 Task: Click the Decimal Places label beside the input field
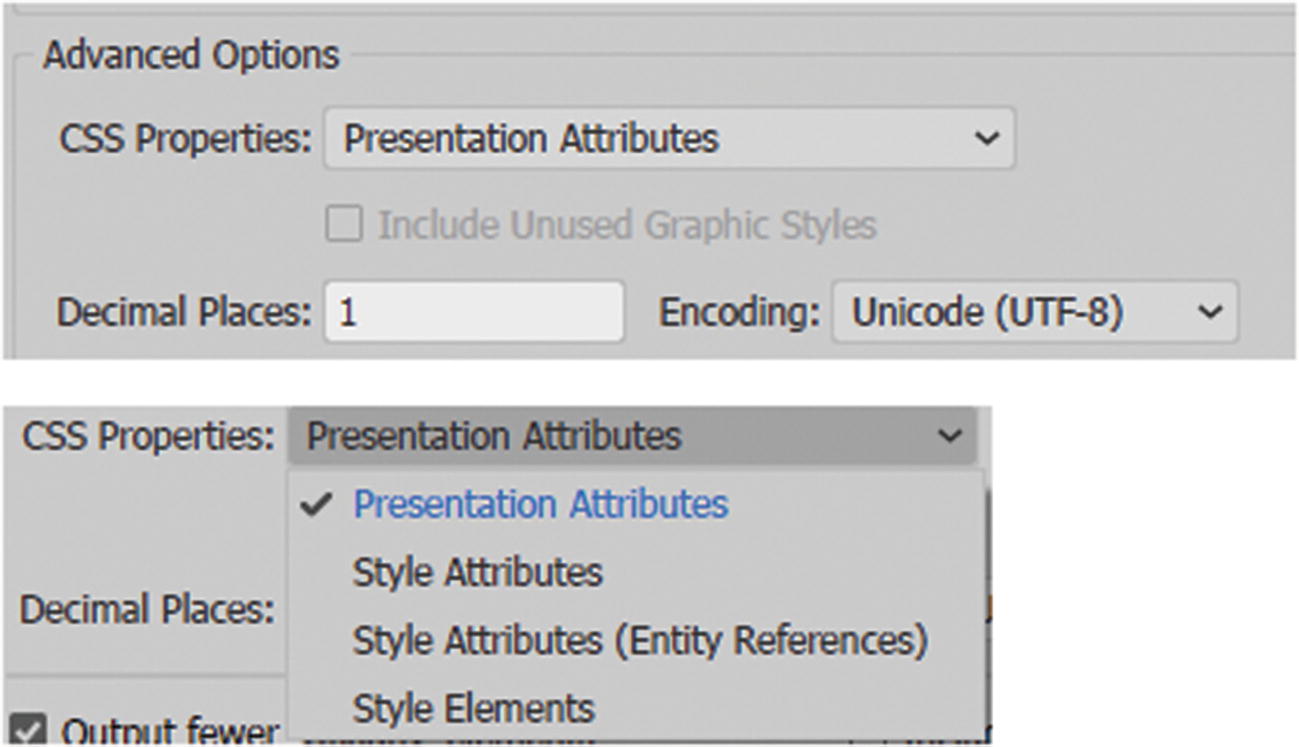185,313
